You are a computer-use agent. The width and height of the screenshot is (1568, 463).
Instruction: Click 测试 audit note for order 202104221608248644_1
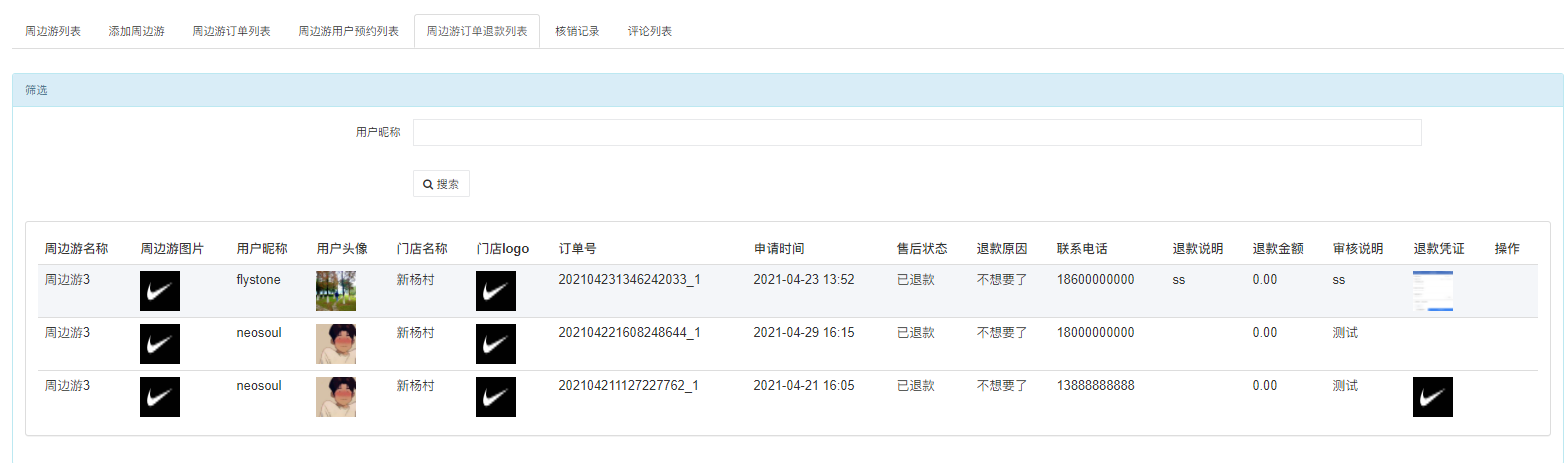point(1345,332)
